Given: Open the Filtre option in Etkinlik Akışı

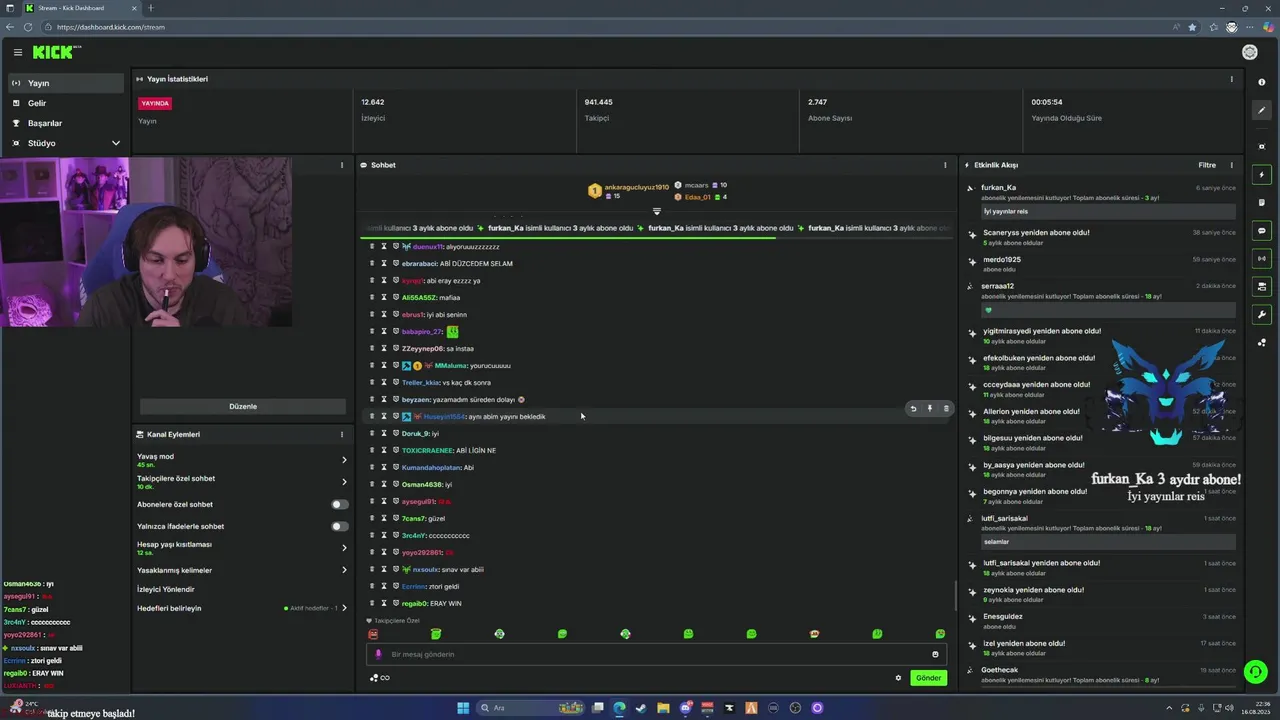Looking at the screenshot, I should [x=1207, y=165].
